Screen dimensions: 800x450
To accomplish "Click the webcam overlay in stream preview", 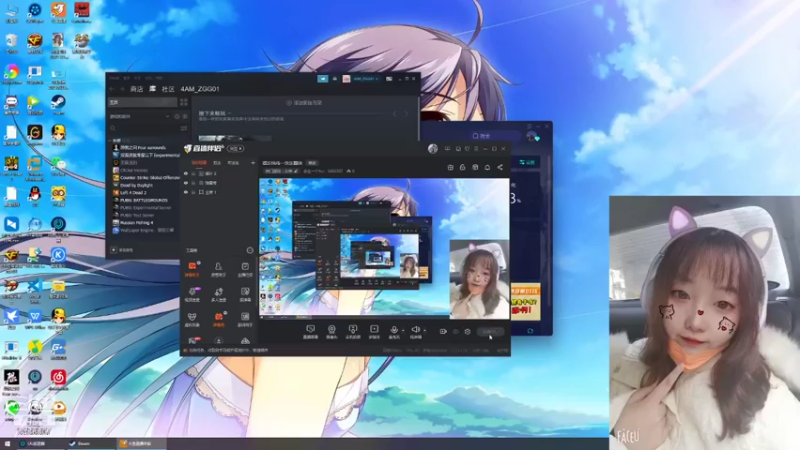I will point(479,280).
